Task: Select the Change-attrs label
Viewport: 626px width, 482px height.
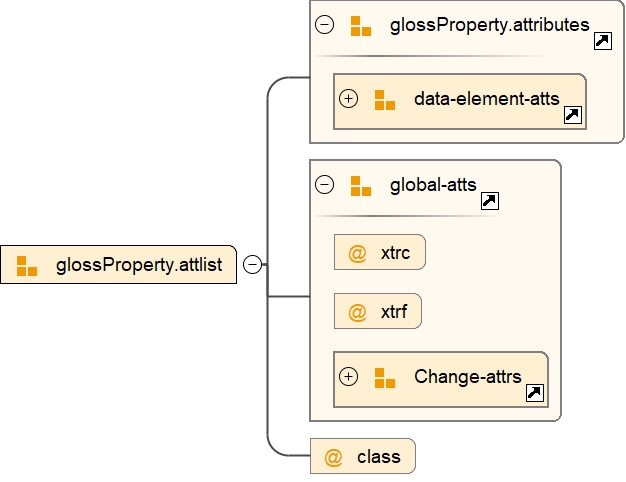Action: click(468, 377)
